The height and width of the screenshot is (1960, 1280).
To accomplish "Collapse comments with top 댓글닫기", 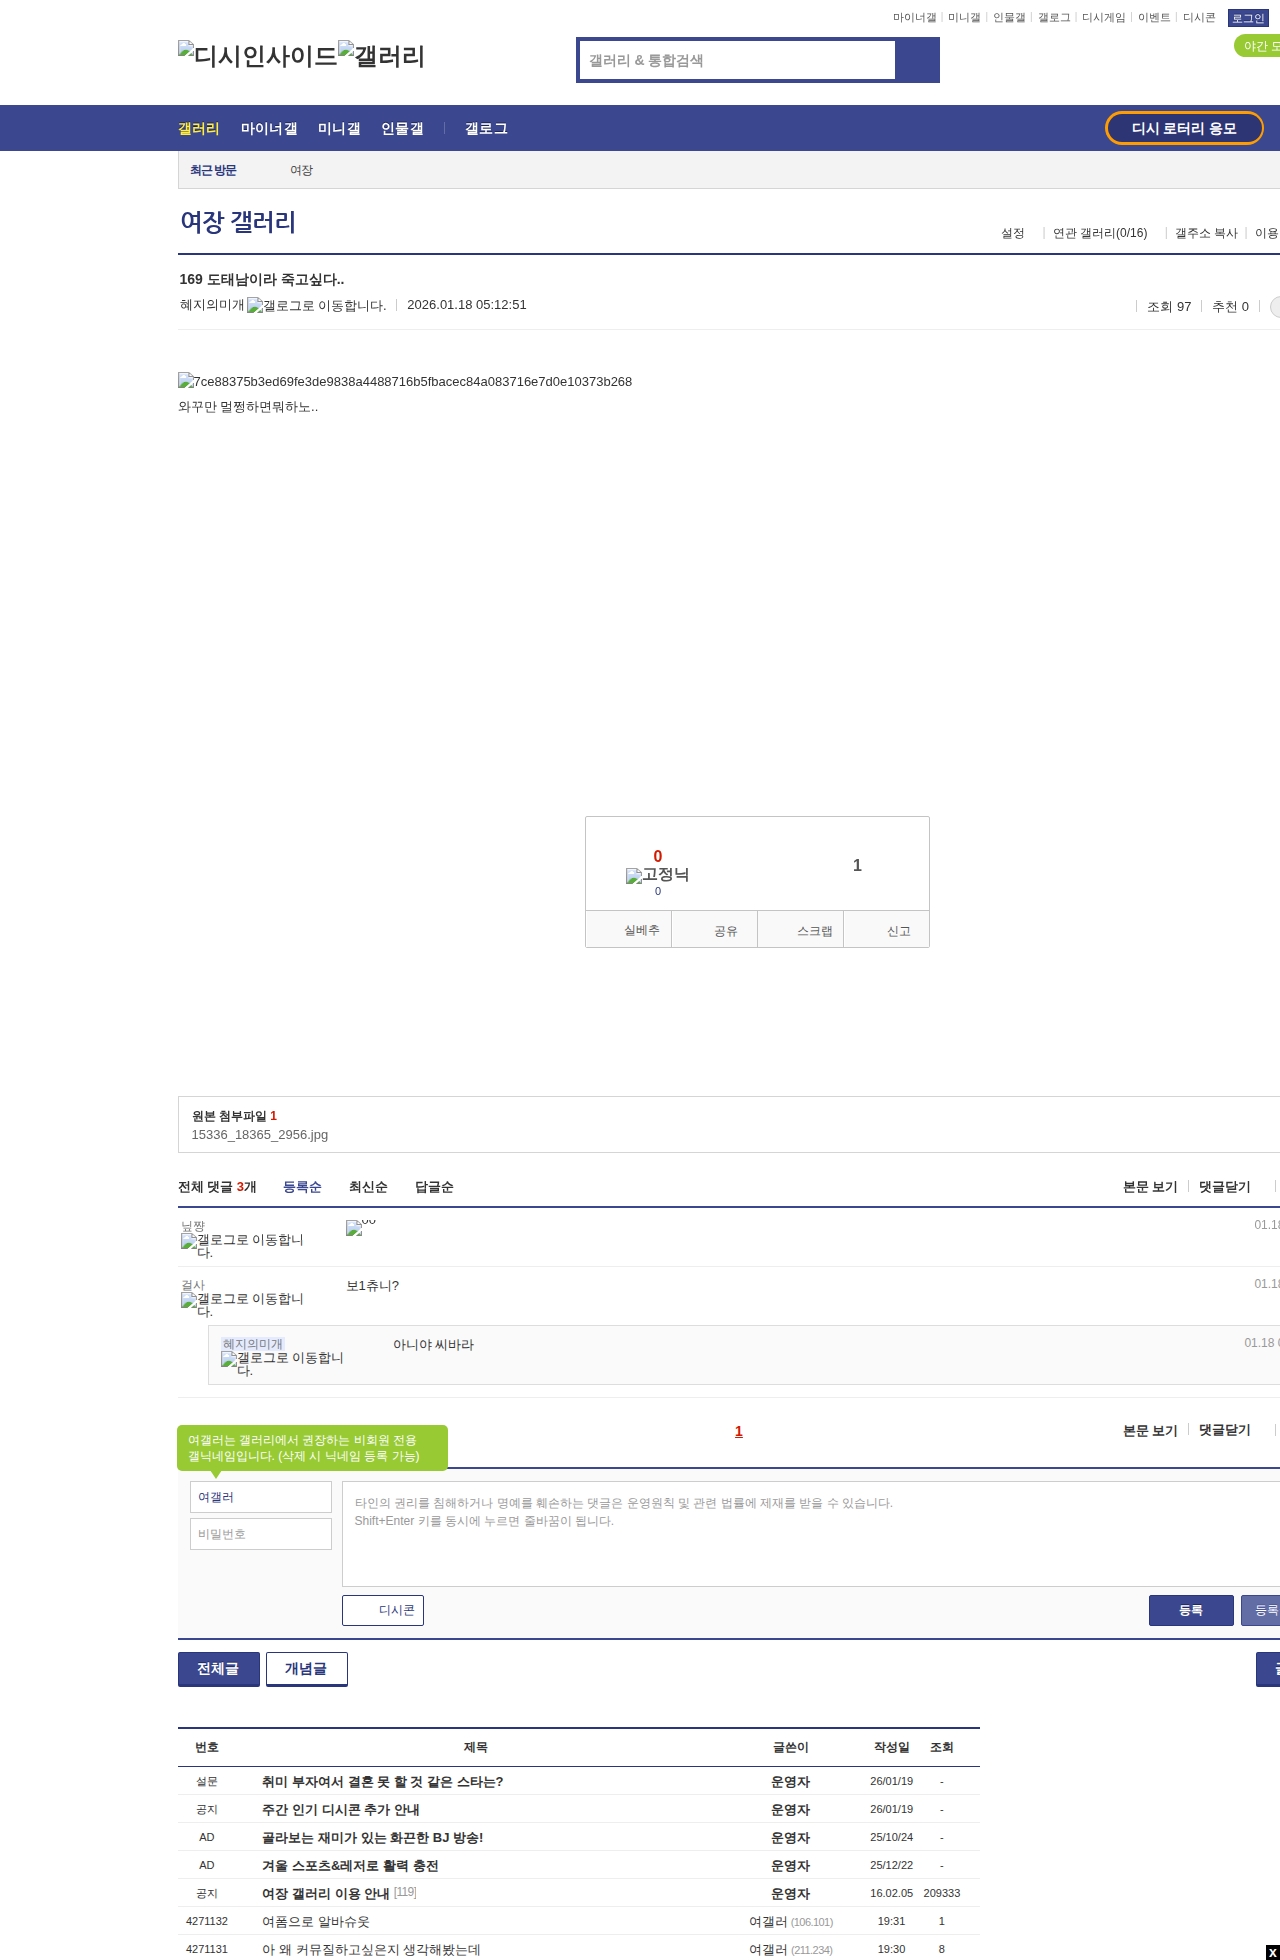I will (1224, 1187).
